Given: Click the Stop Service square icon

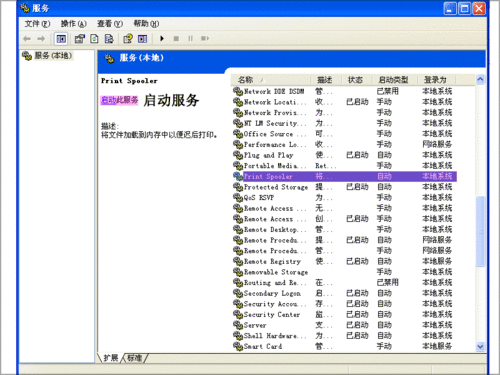Looking at the screenshot, I should point(176,39).
